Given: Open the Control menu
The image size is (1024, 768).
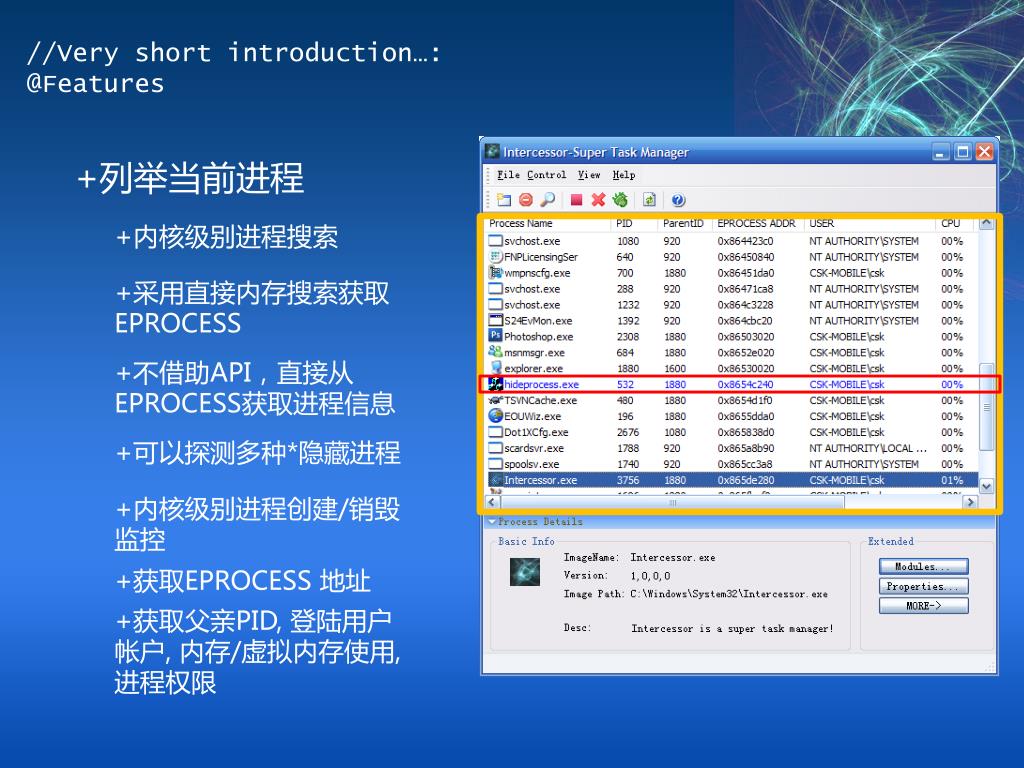Looking at the screenshot, I should point(546,175).
